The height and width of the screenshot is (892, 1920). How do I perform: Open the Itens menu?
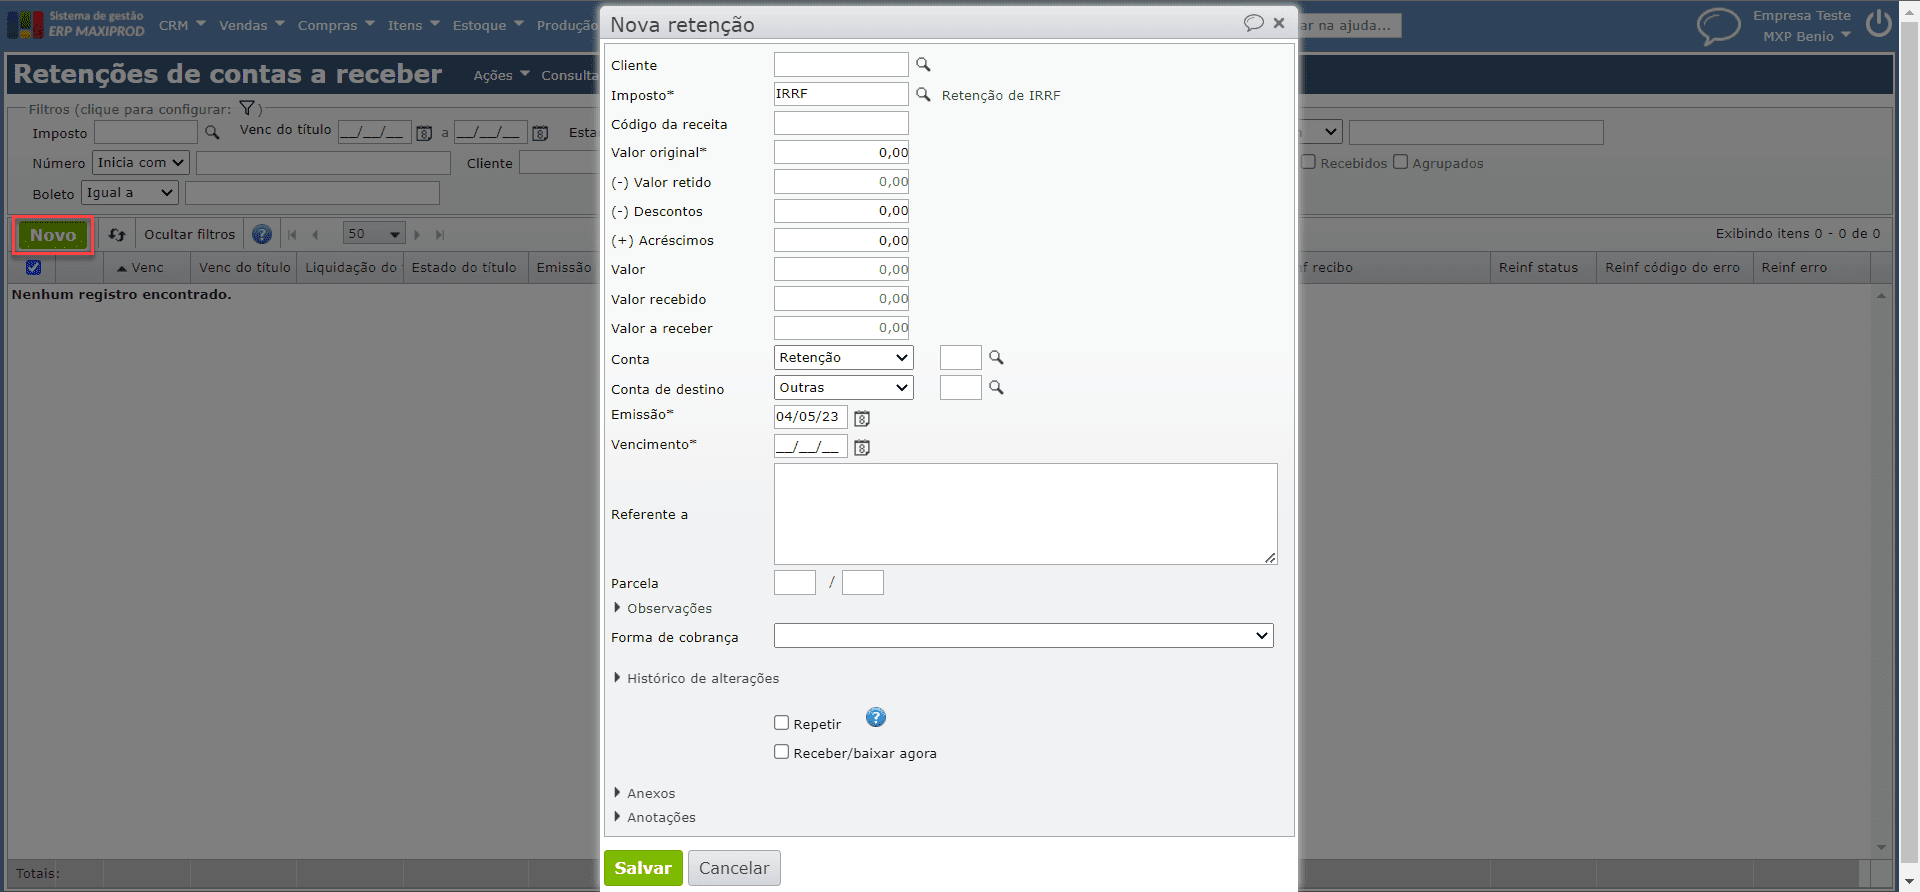click(414, 25)
